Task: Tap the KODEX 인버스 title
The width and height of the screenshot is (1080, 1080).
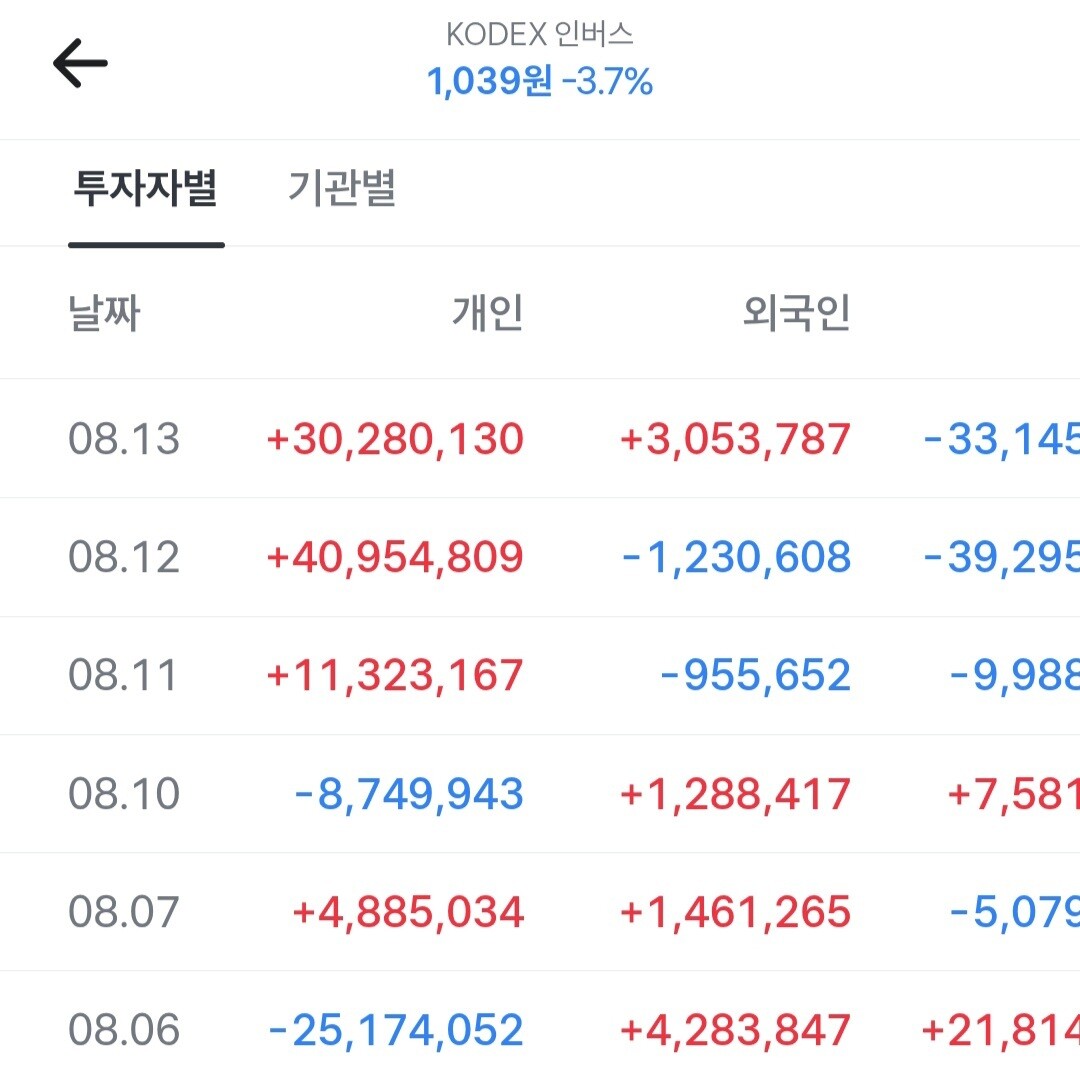Action: point(539,34)
